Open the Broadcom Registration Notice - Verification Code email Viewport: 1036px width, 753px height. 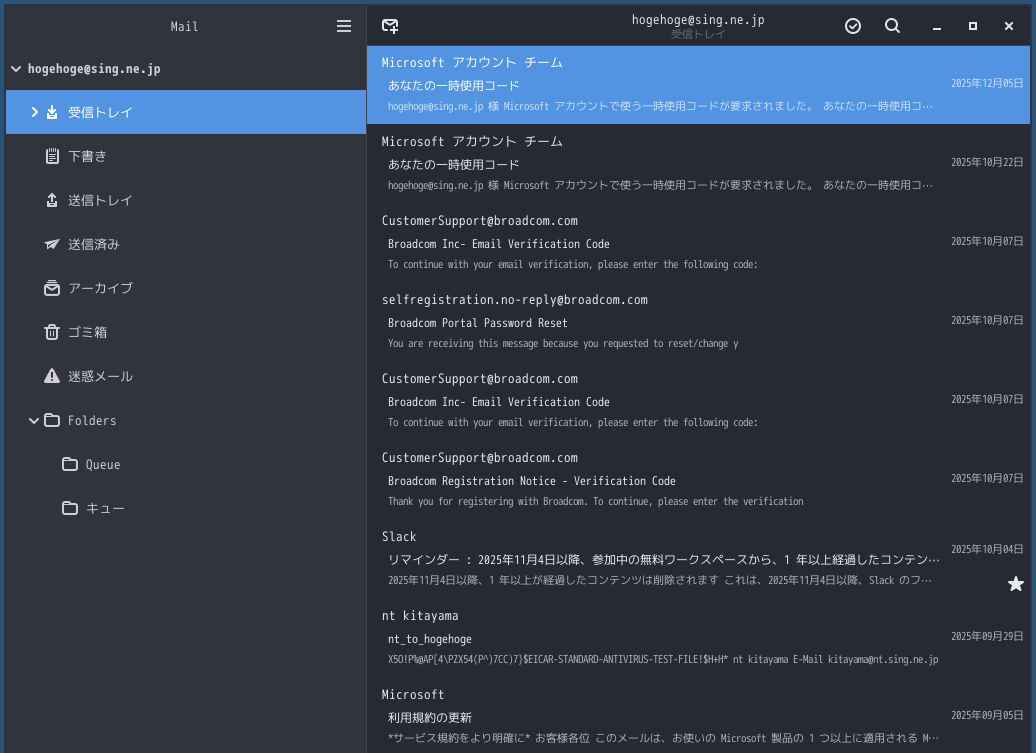point(698,480)
